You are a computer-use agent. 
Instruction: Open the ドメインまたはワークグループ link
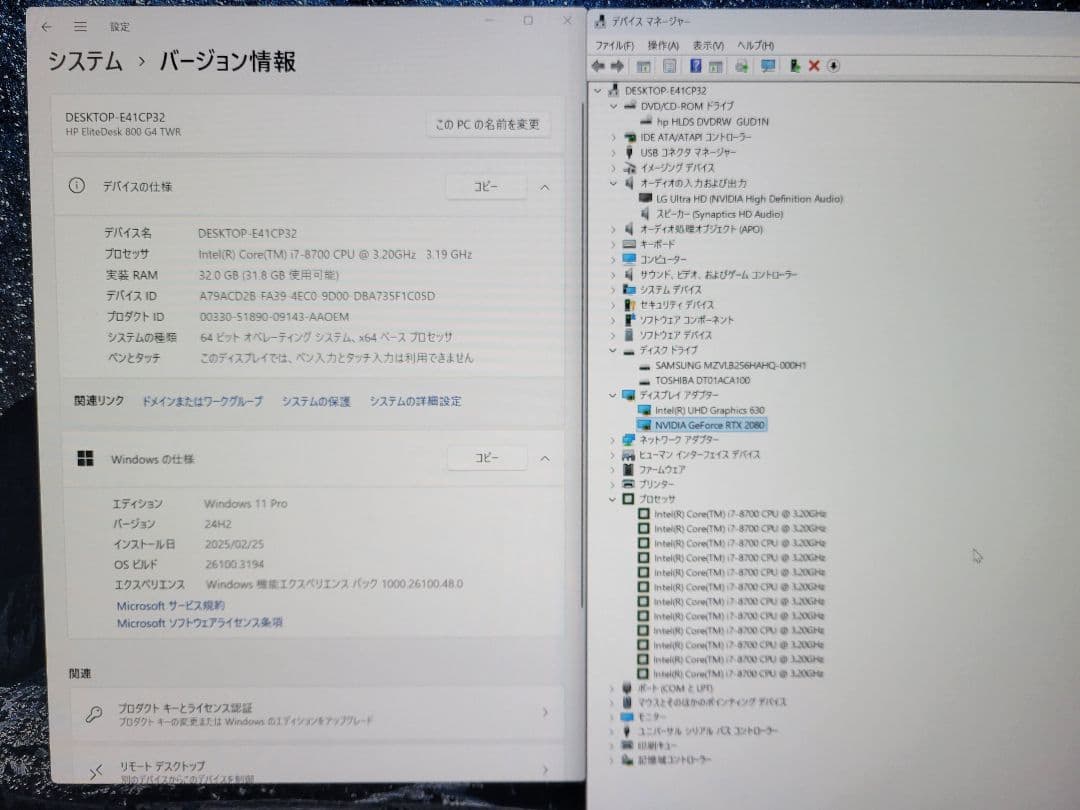click(202, 402)
